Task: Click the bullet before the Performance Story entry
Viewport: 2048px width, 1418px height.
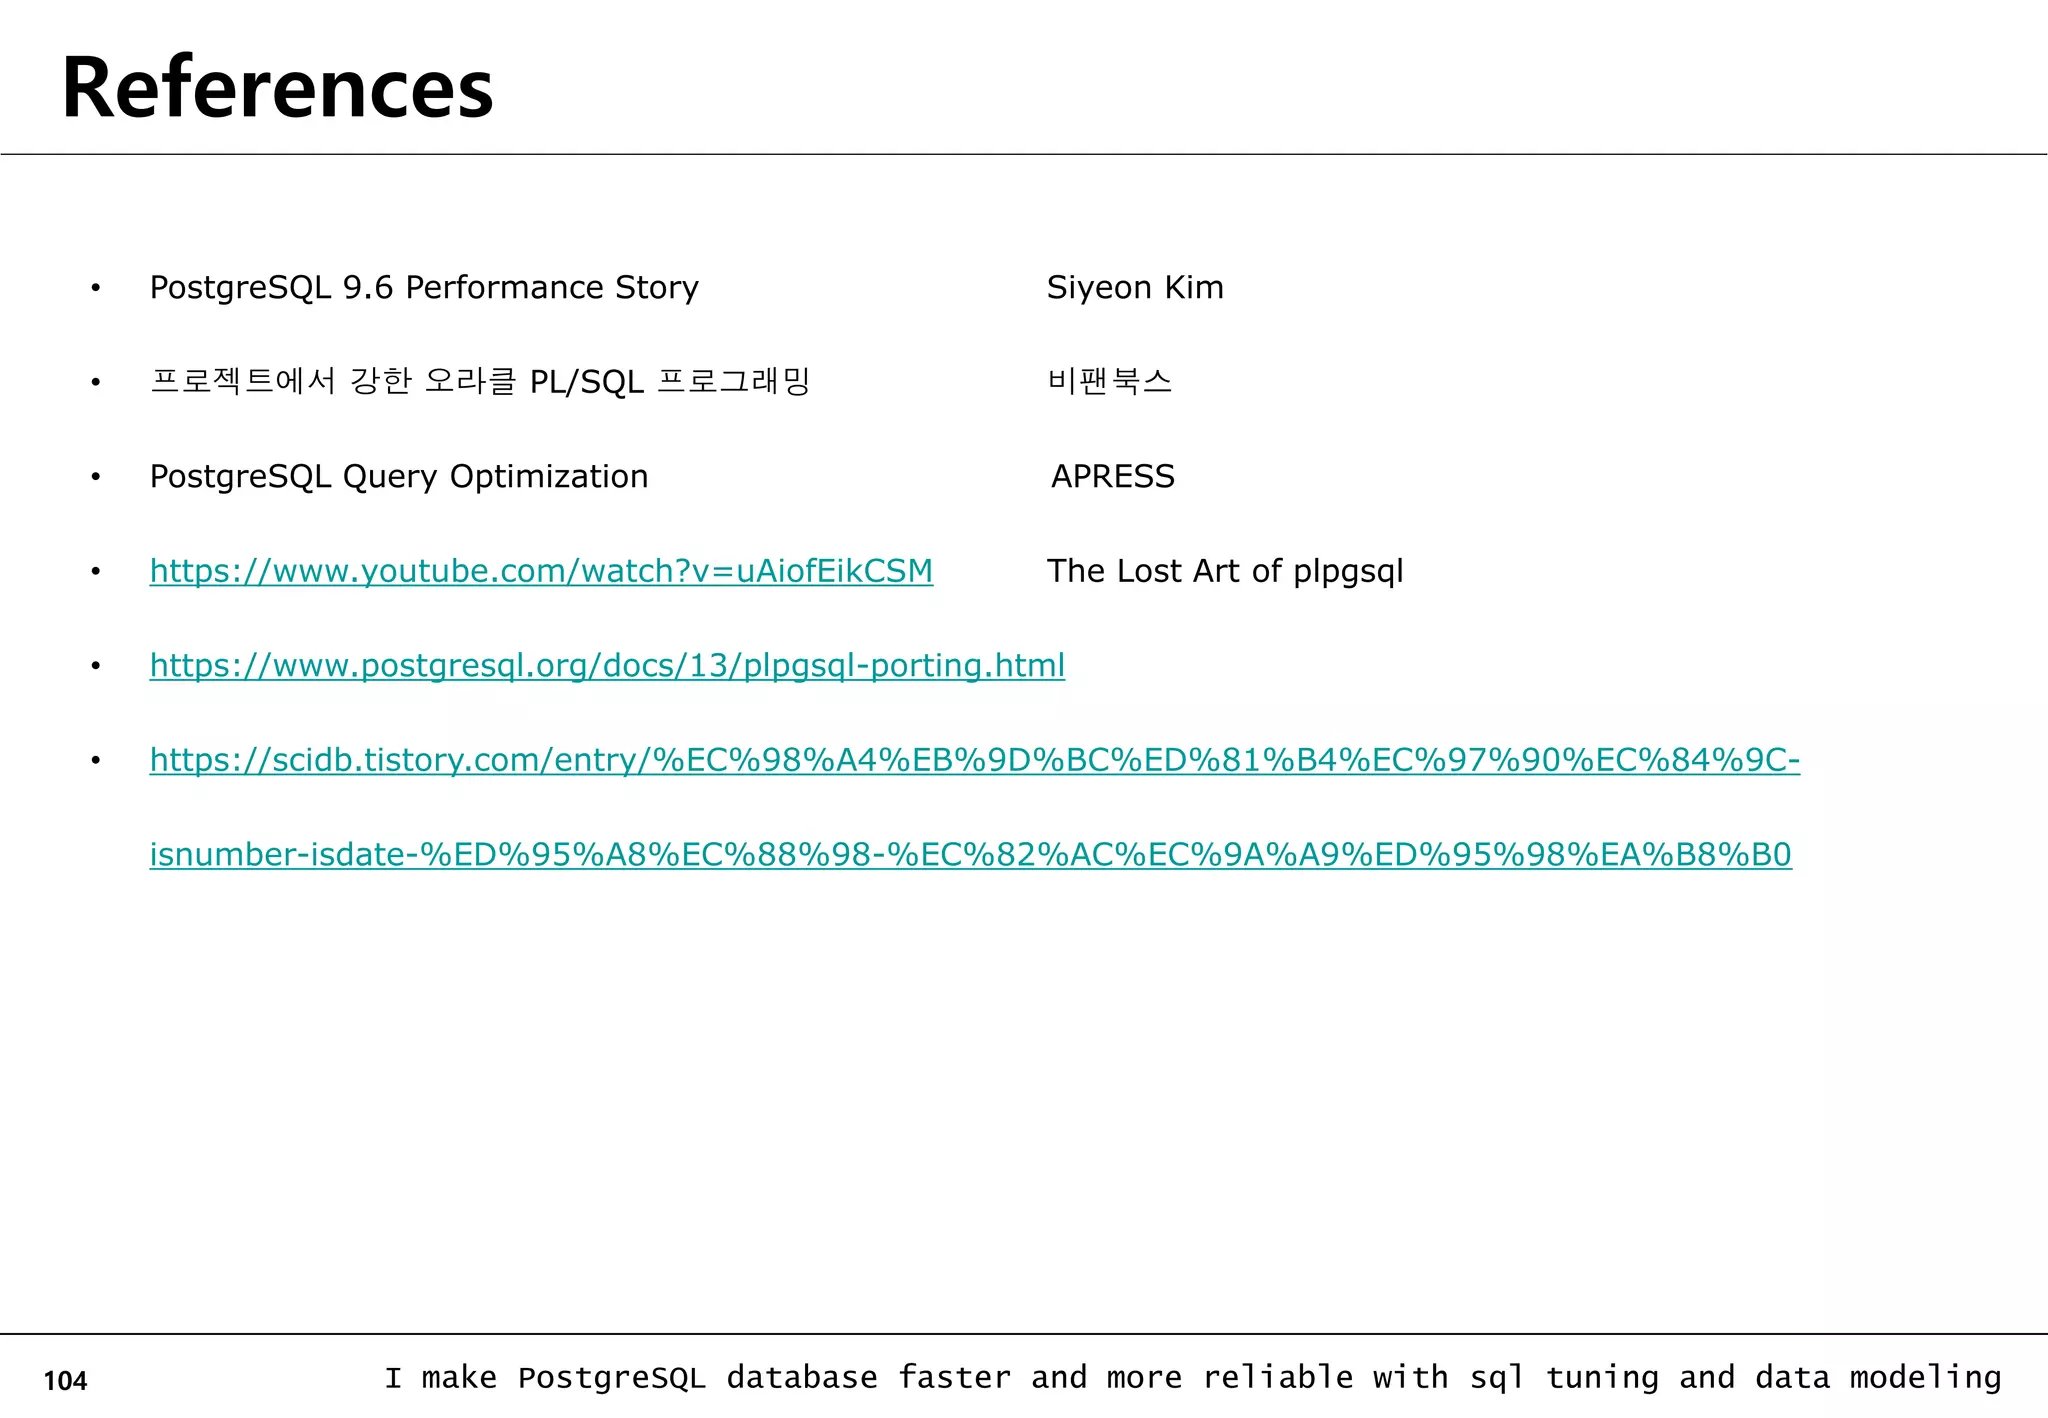Action: tap(96, 289)
